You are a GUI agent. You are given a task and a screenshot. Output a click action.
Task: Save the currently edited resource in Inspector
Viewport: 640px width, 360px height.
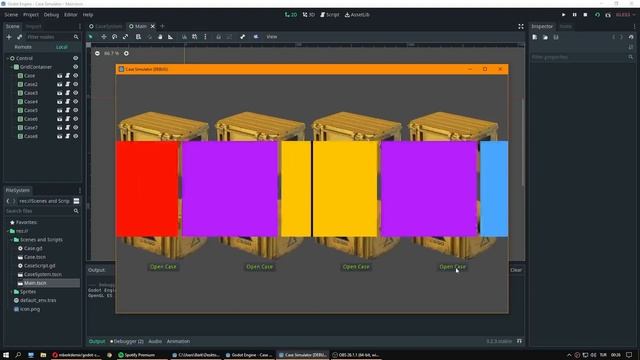click(556, 37)
